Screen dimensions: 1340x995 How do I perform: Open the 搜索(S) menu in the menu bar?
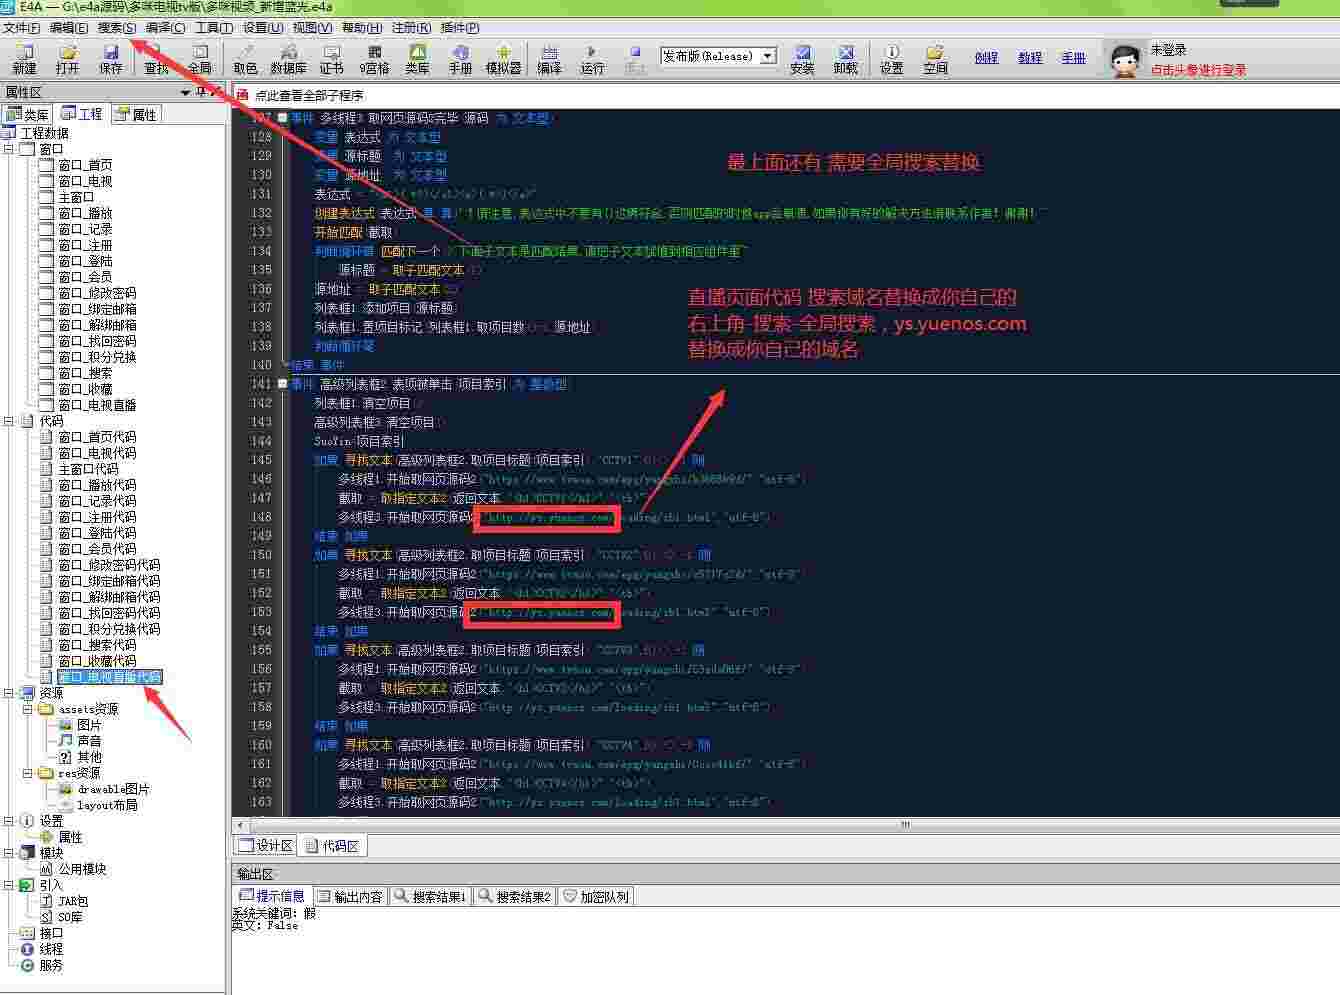(116, 28)
